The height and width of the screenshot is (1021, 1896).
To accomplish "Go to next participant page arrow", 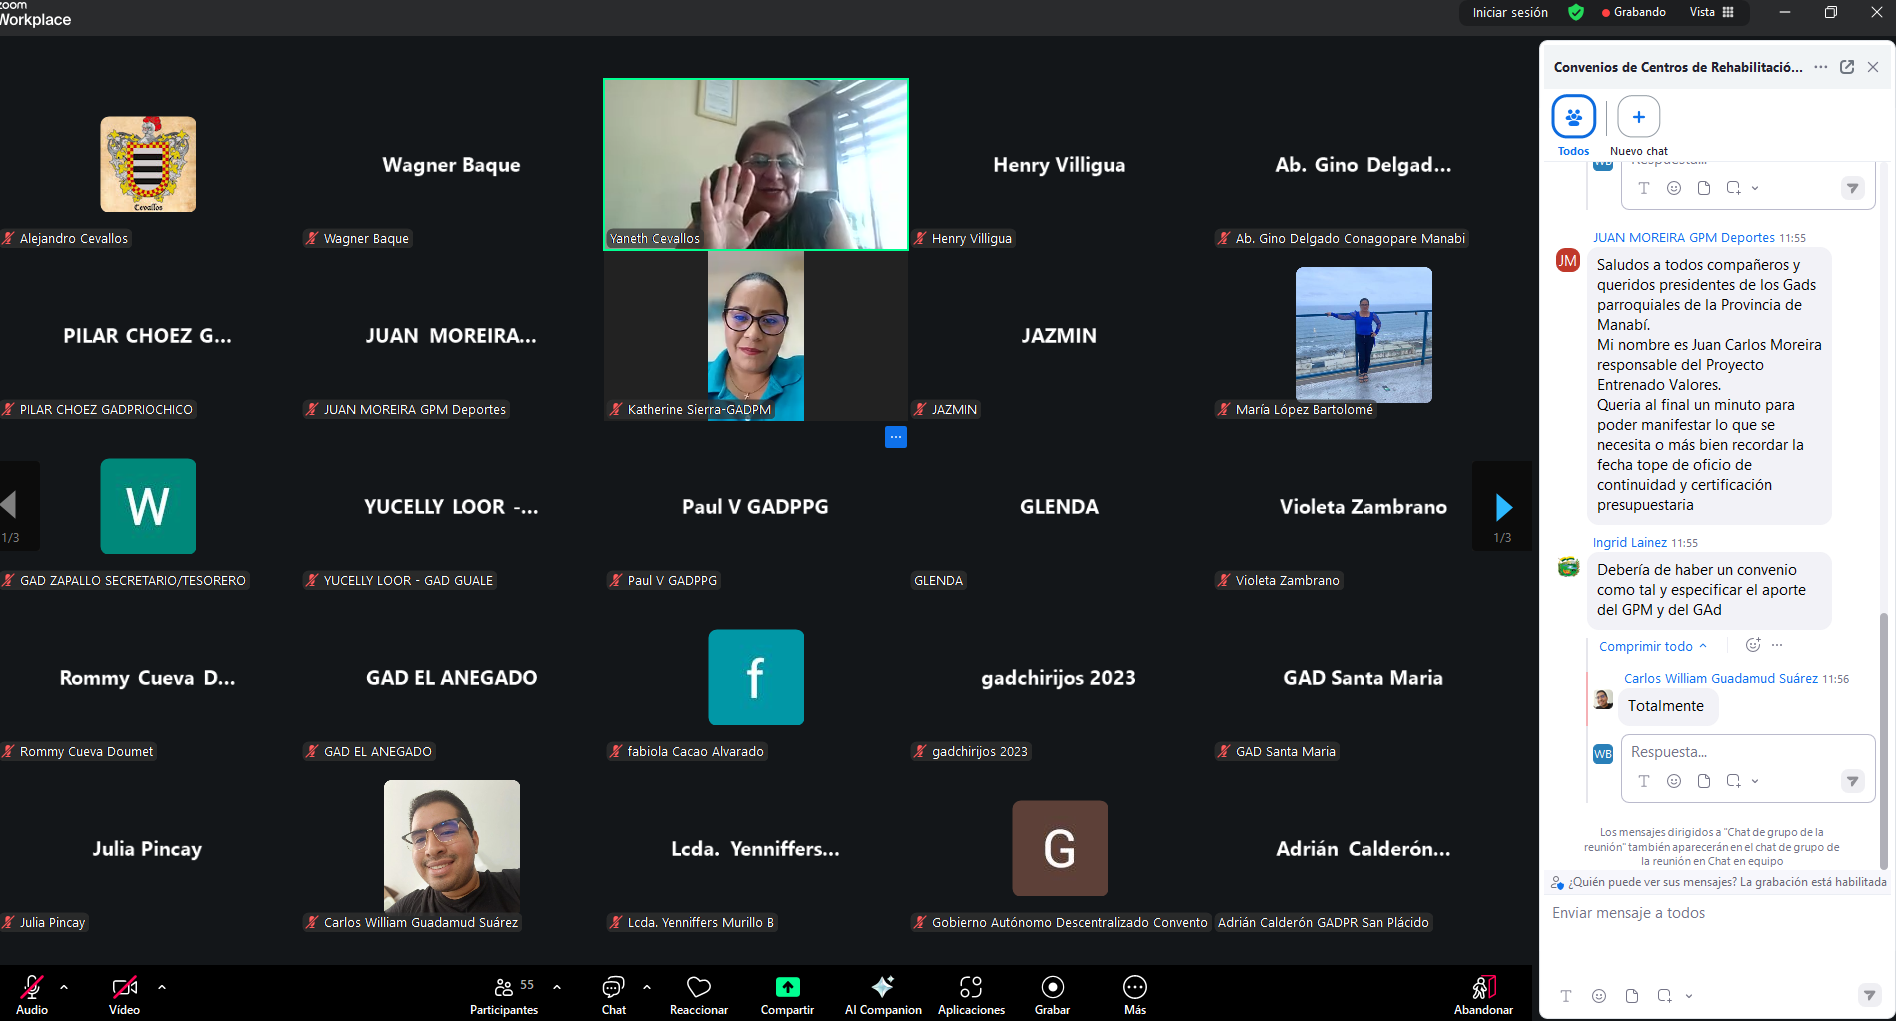I will tap(1503, 507).
